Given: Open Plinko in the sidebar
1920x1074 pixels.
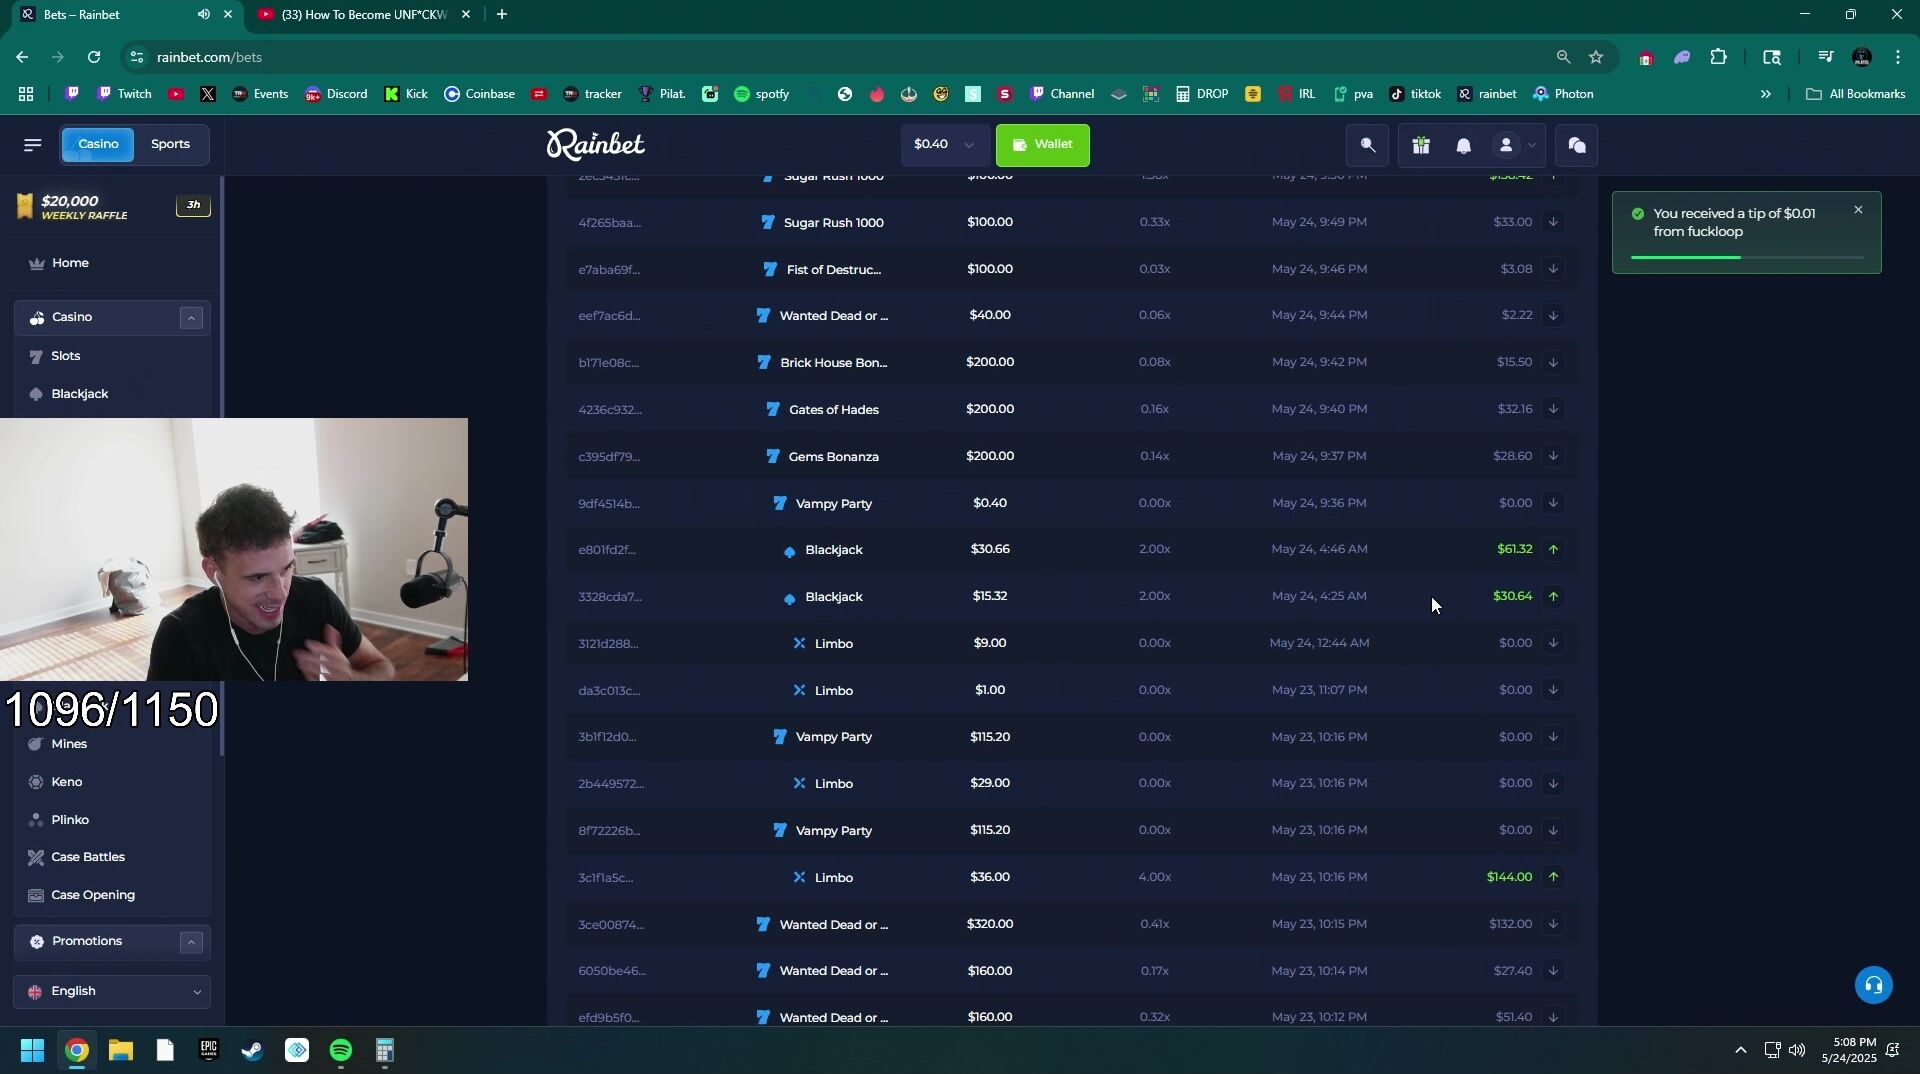Looking at the screenshot, I should tap(70, 820).
